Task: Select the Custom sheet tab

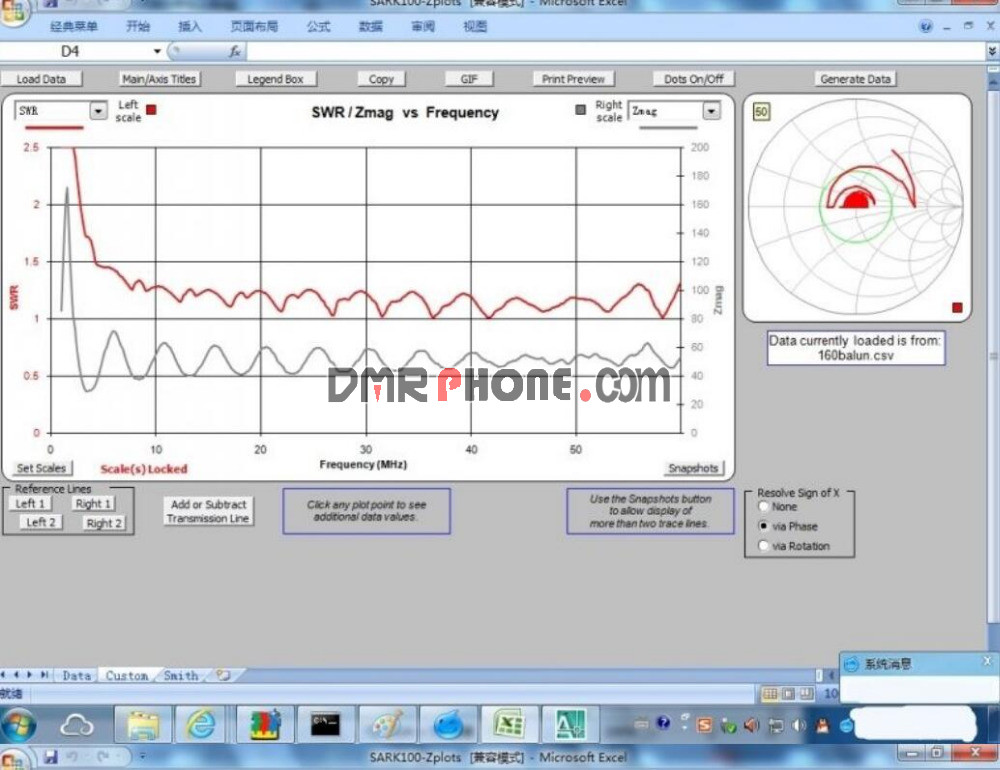Action: pyautogui.click(x=126, y=675)
